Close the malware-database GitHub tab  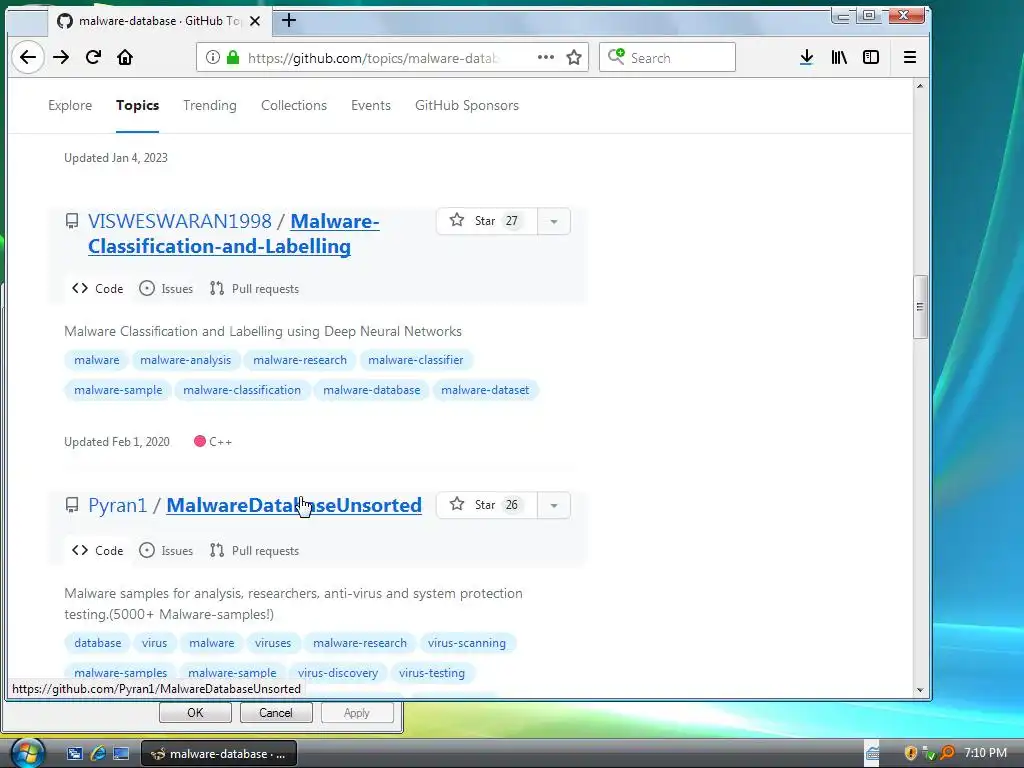pos(255,21)
